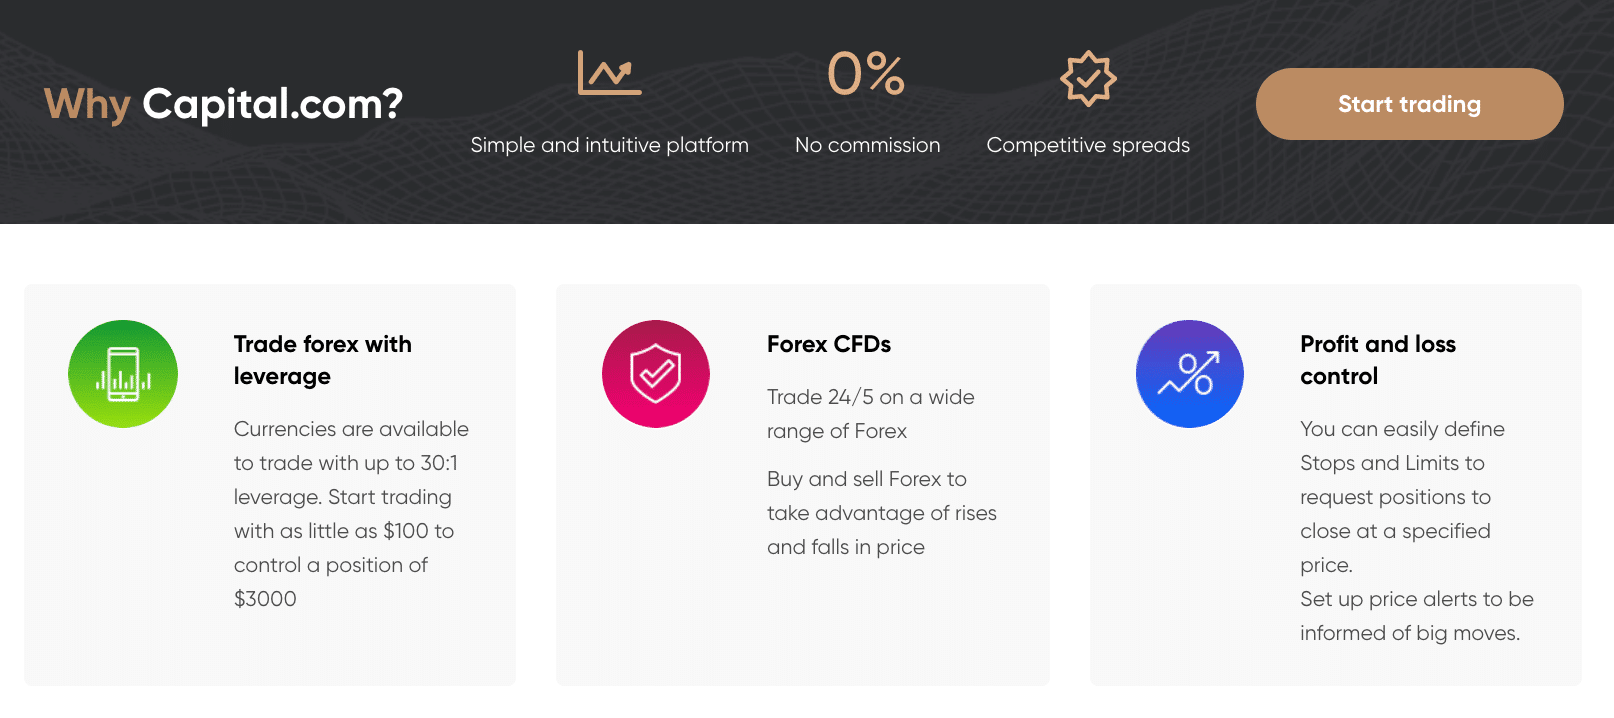Viewport: 1614px width, 718px height.
Task: Click the blue profit percentage arrow icon
Action: [x=1189, y=373]
